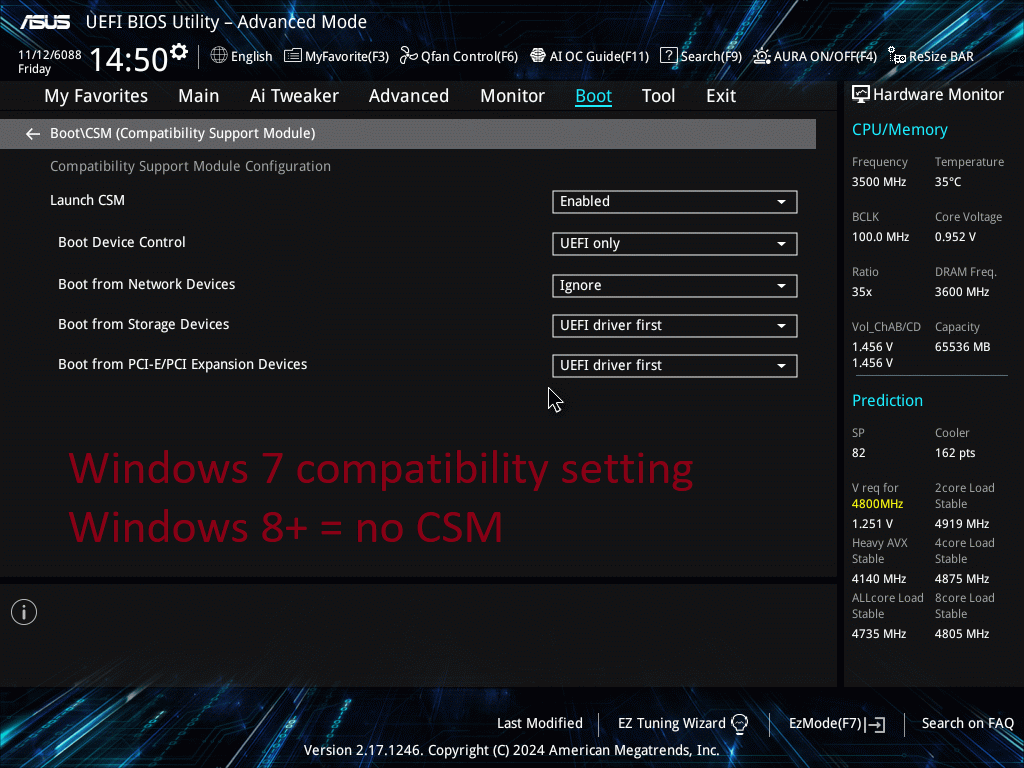Click the settings gear icon beside the clock
This screenshot has width=1024, height=768.
click(179, 51)
